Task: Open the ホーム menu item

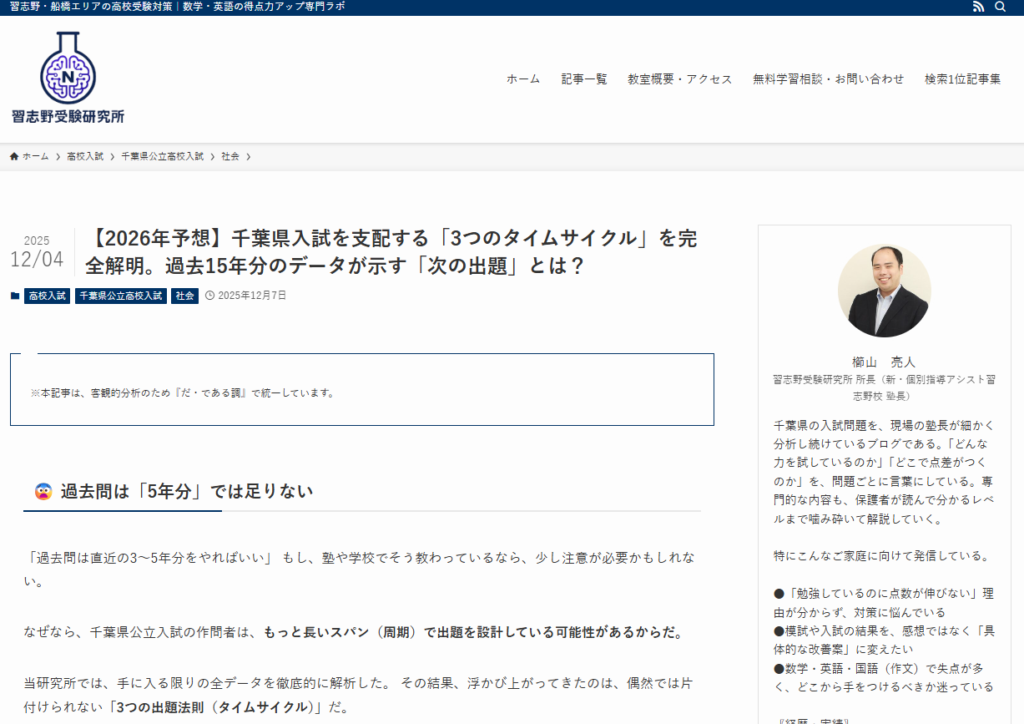Action: click(522, 79)
